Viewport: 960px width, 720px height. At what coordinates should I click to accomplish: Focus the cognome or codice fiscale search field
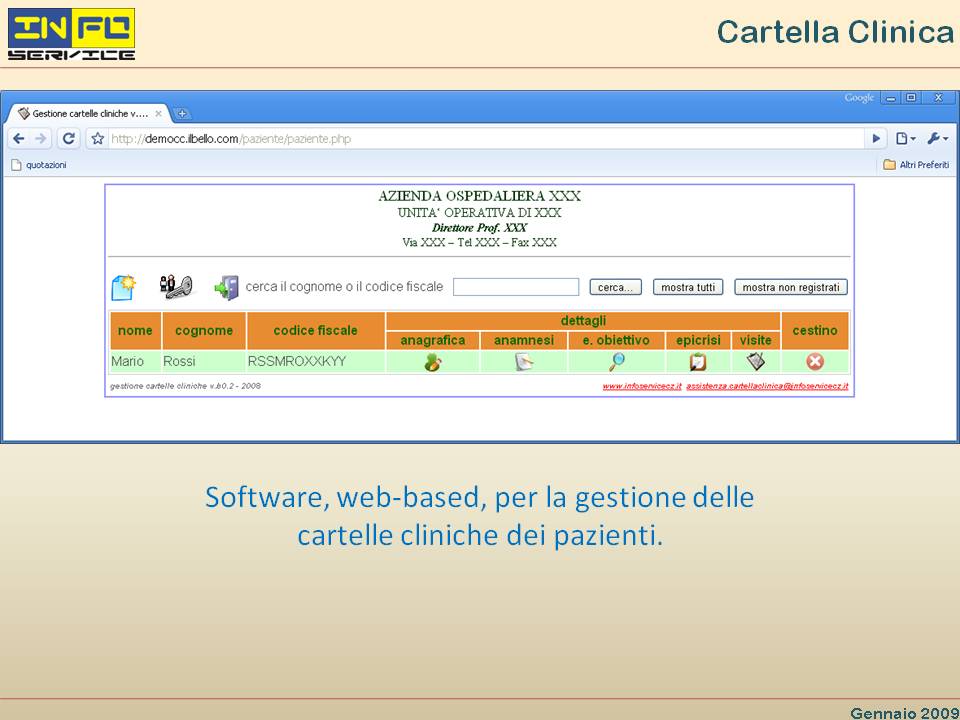[x=516, y=288]
